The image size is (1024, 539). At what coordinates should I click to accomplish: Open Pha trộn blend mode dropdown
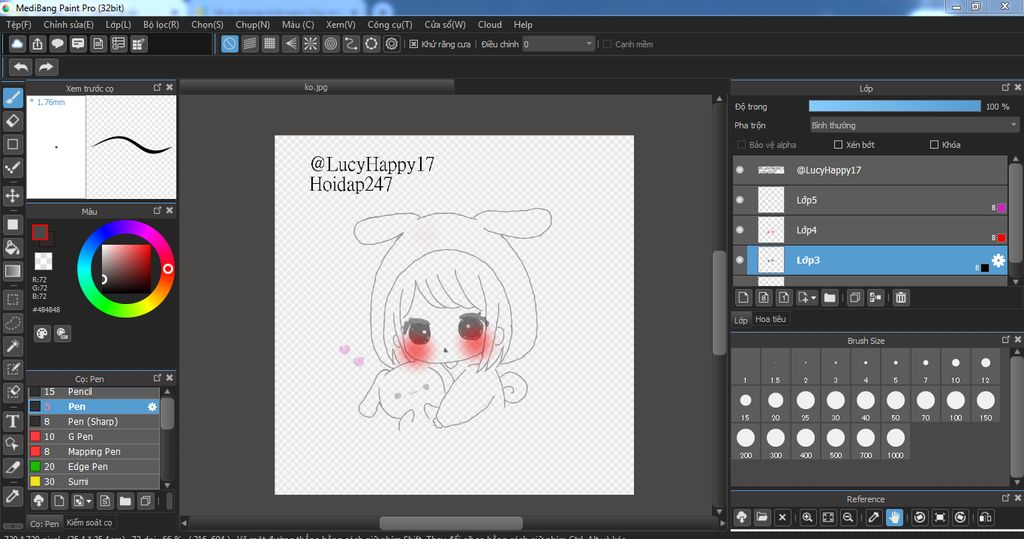[914, 125]
